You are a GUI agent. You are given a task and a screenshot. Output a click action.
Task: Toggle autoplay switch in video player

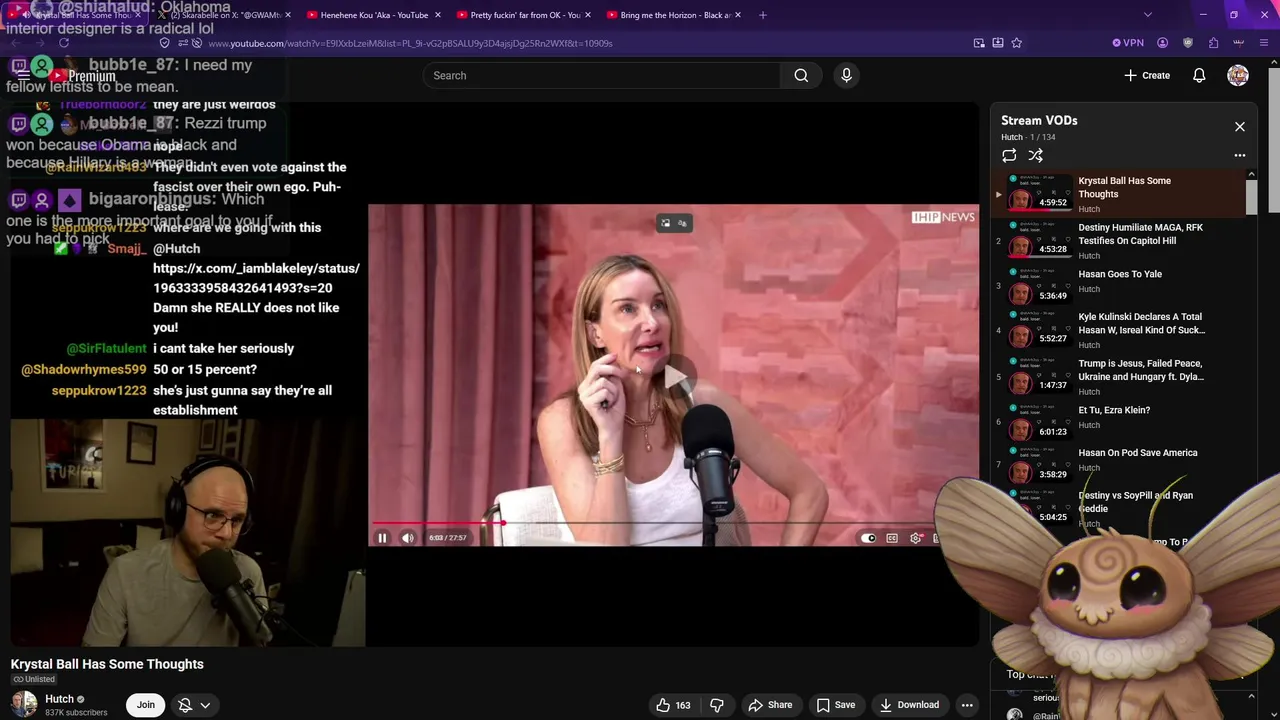click(x=868, y=538)
